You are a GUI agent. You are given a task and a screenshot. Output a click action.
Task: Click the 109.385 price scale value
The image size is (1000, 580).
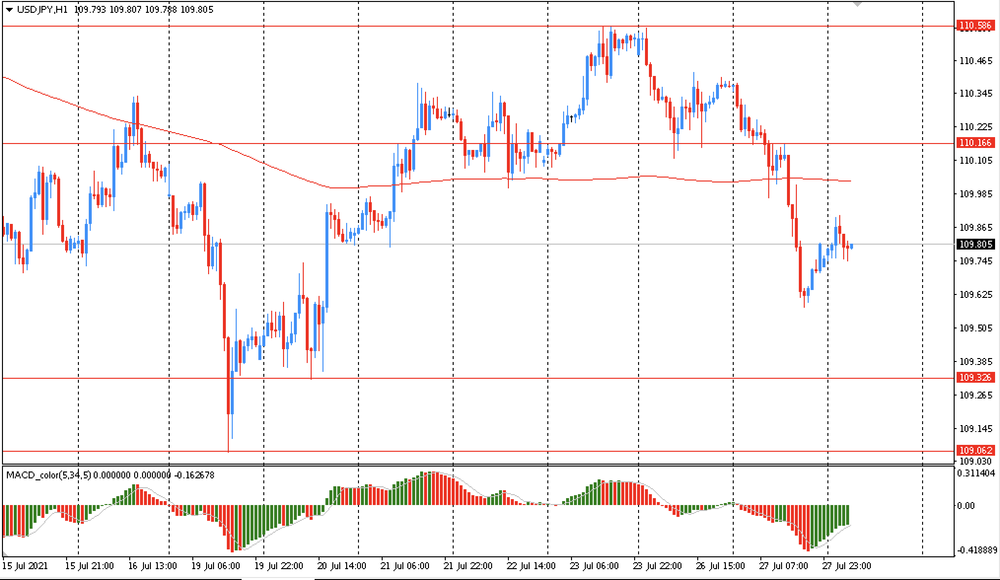[x=976, y=362]
